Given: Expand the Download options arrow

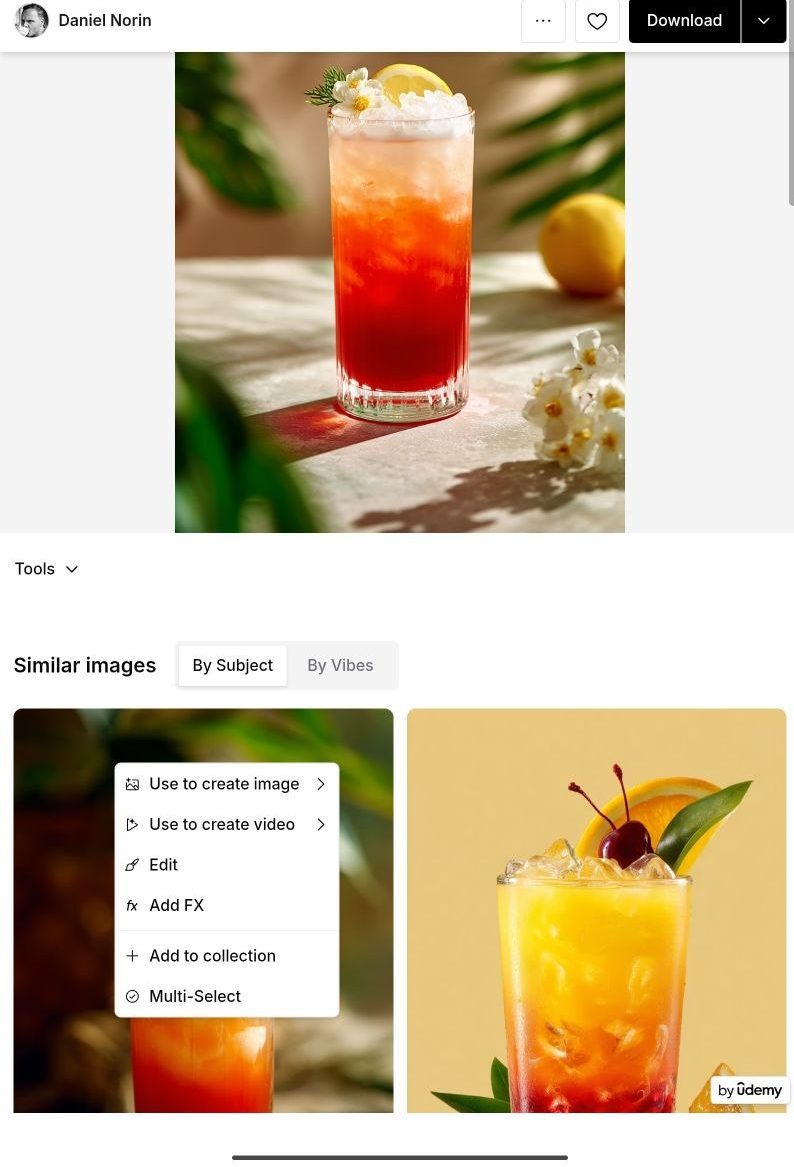Looking at the screenshot, I should 763,21.
